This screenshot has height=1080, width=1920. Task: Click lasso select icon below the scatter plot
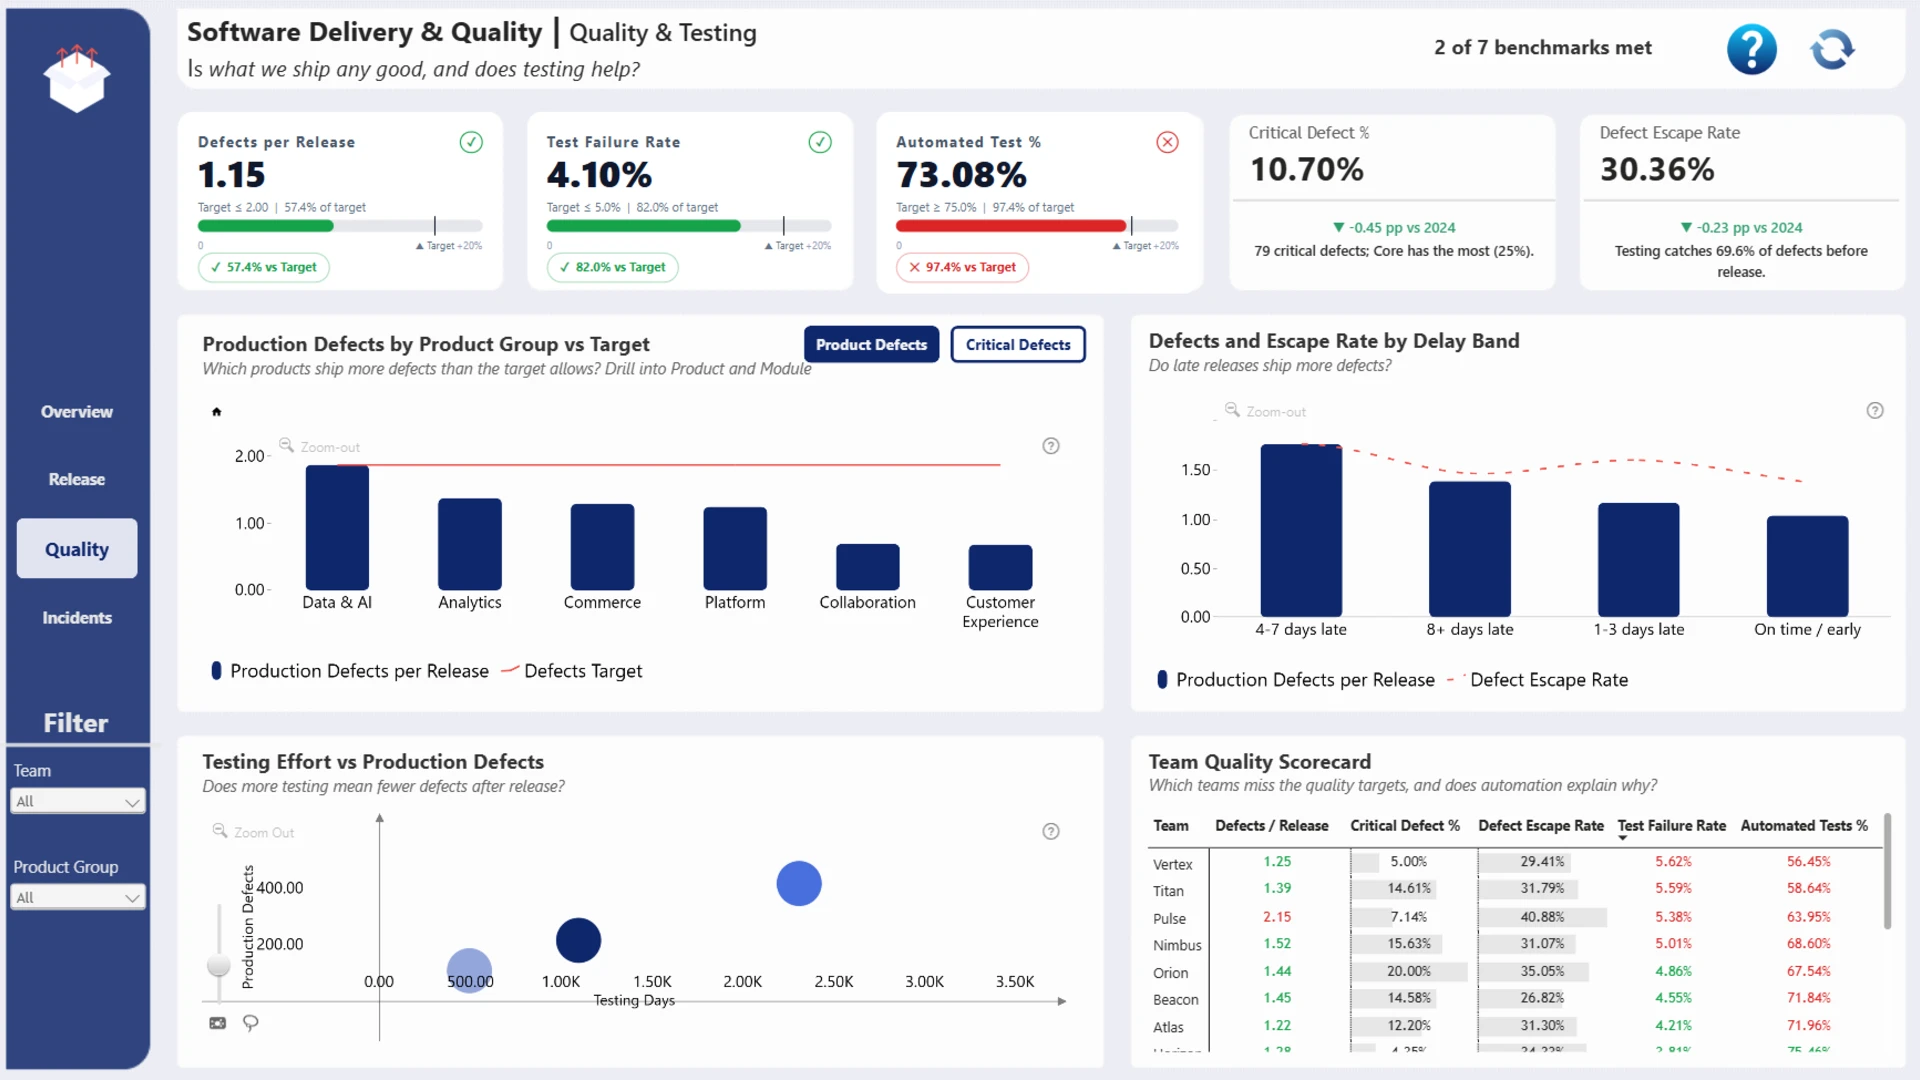tap(251, 1023)
